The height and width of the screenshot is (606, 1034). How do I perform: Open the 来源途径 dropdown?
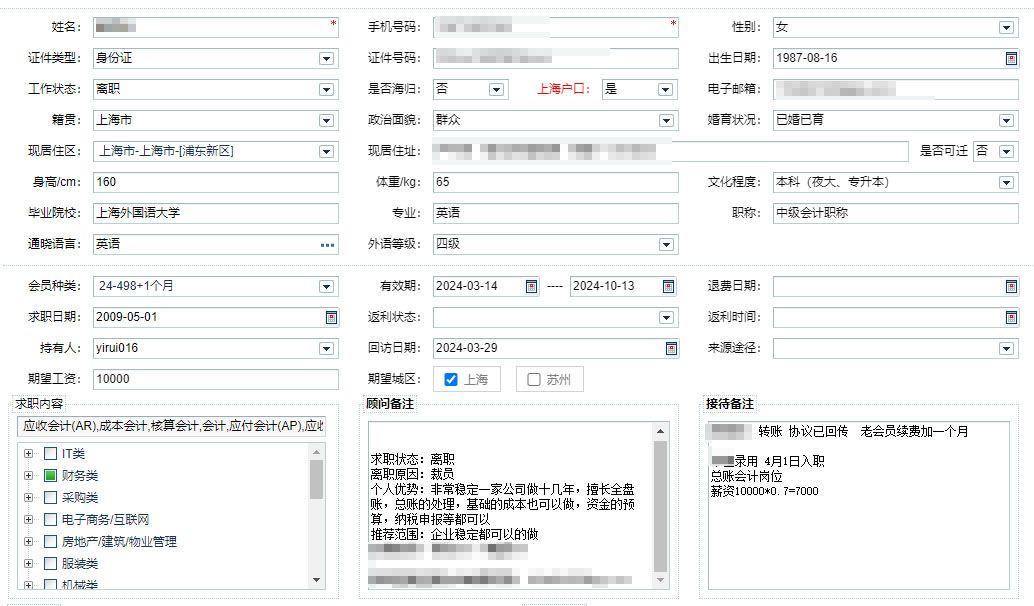coord(1006,348)
